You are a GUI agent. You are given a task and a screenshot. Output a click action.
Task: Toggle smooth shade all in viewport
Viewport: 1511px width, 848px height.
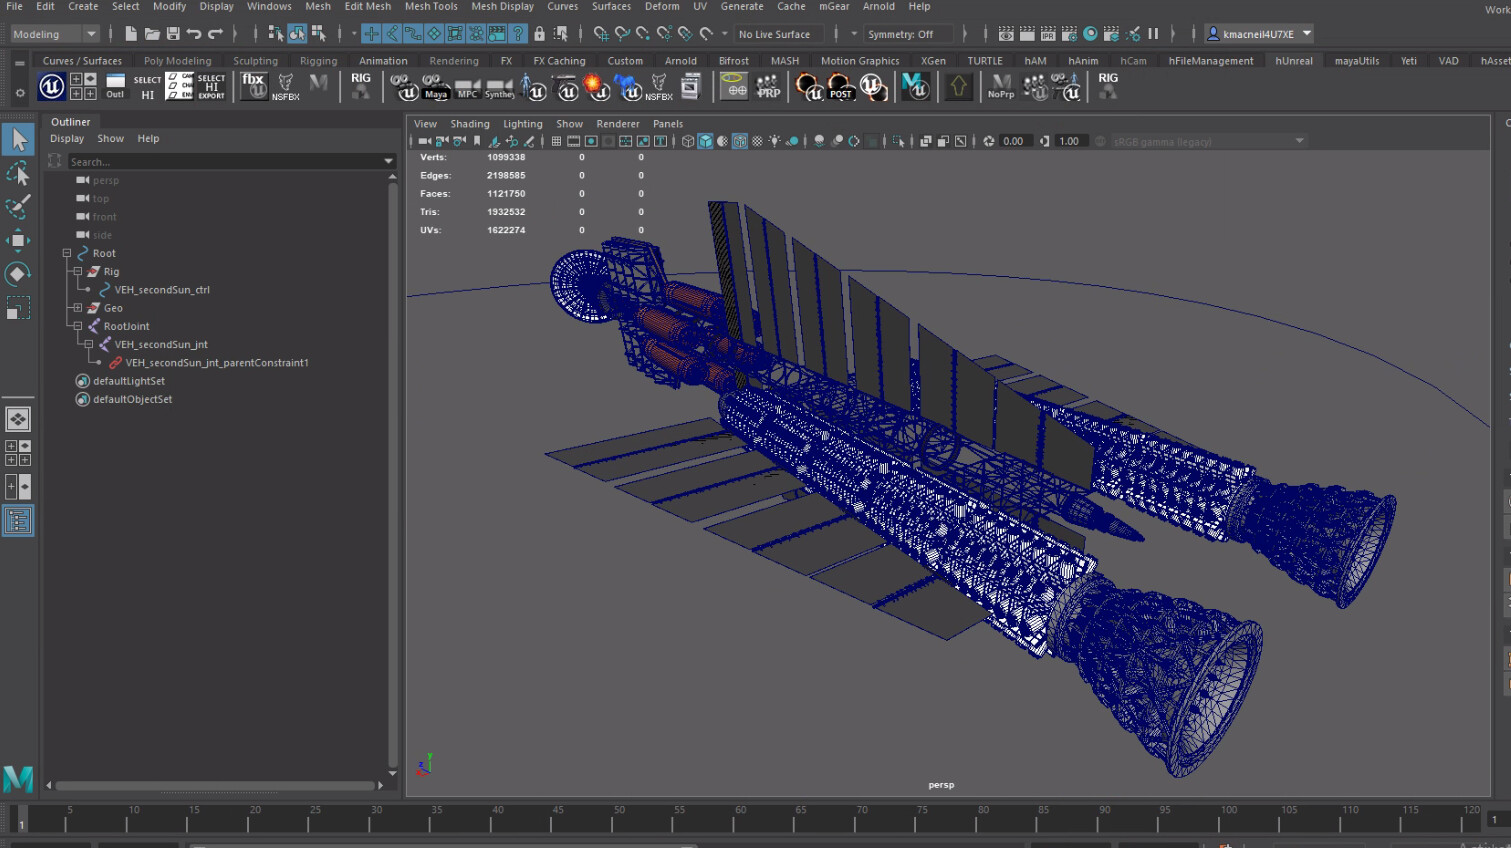[x=706, y=142]
